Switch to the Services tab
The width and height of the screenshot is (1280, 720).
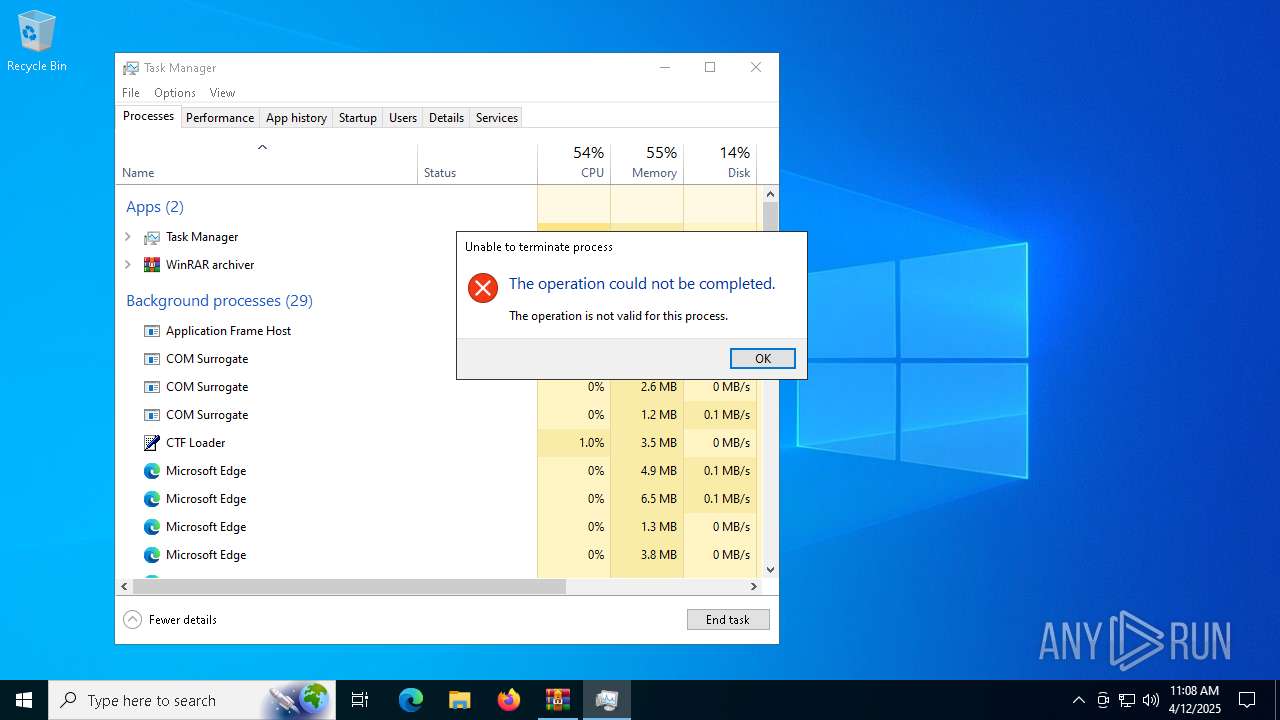click(497, 118)
